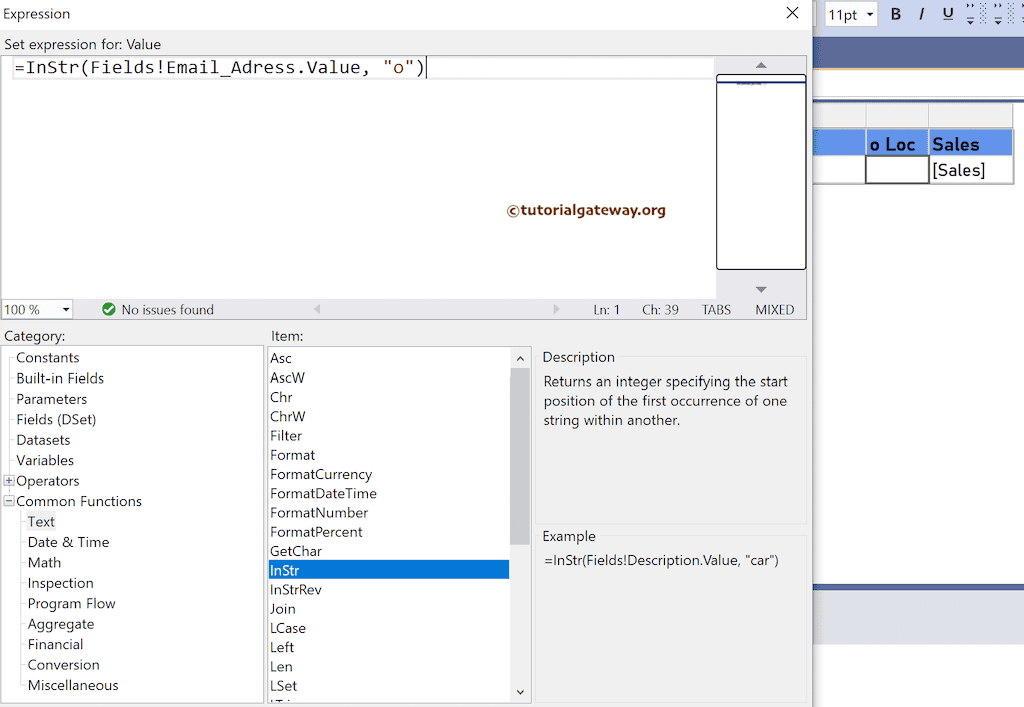1024x707 pixels.
Task: Toggle bold formatting
Action: 896,14
